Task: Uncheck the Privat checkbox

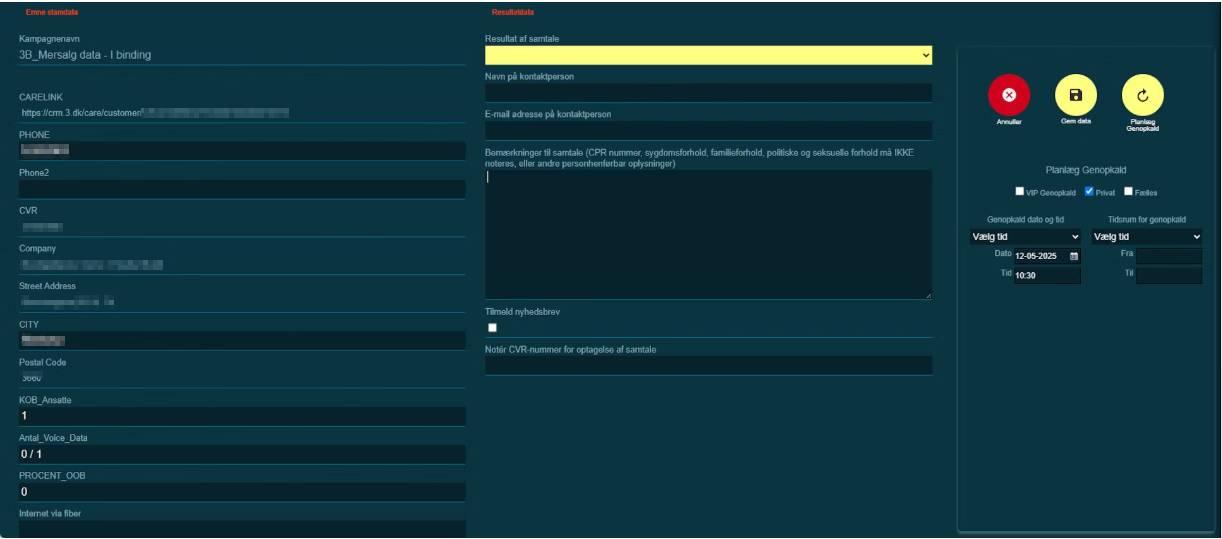Action: point(1089,191)
